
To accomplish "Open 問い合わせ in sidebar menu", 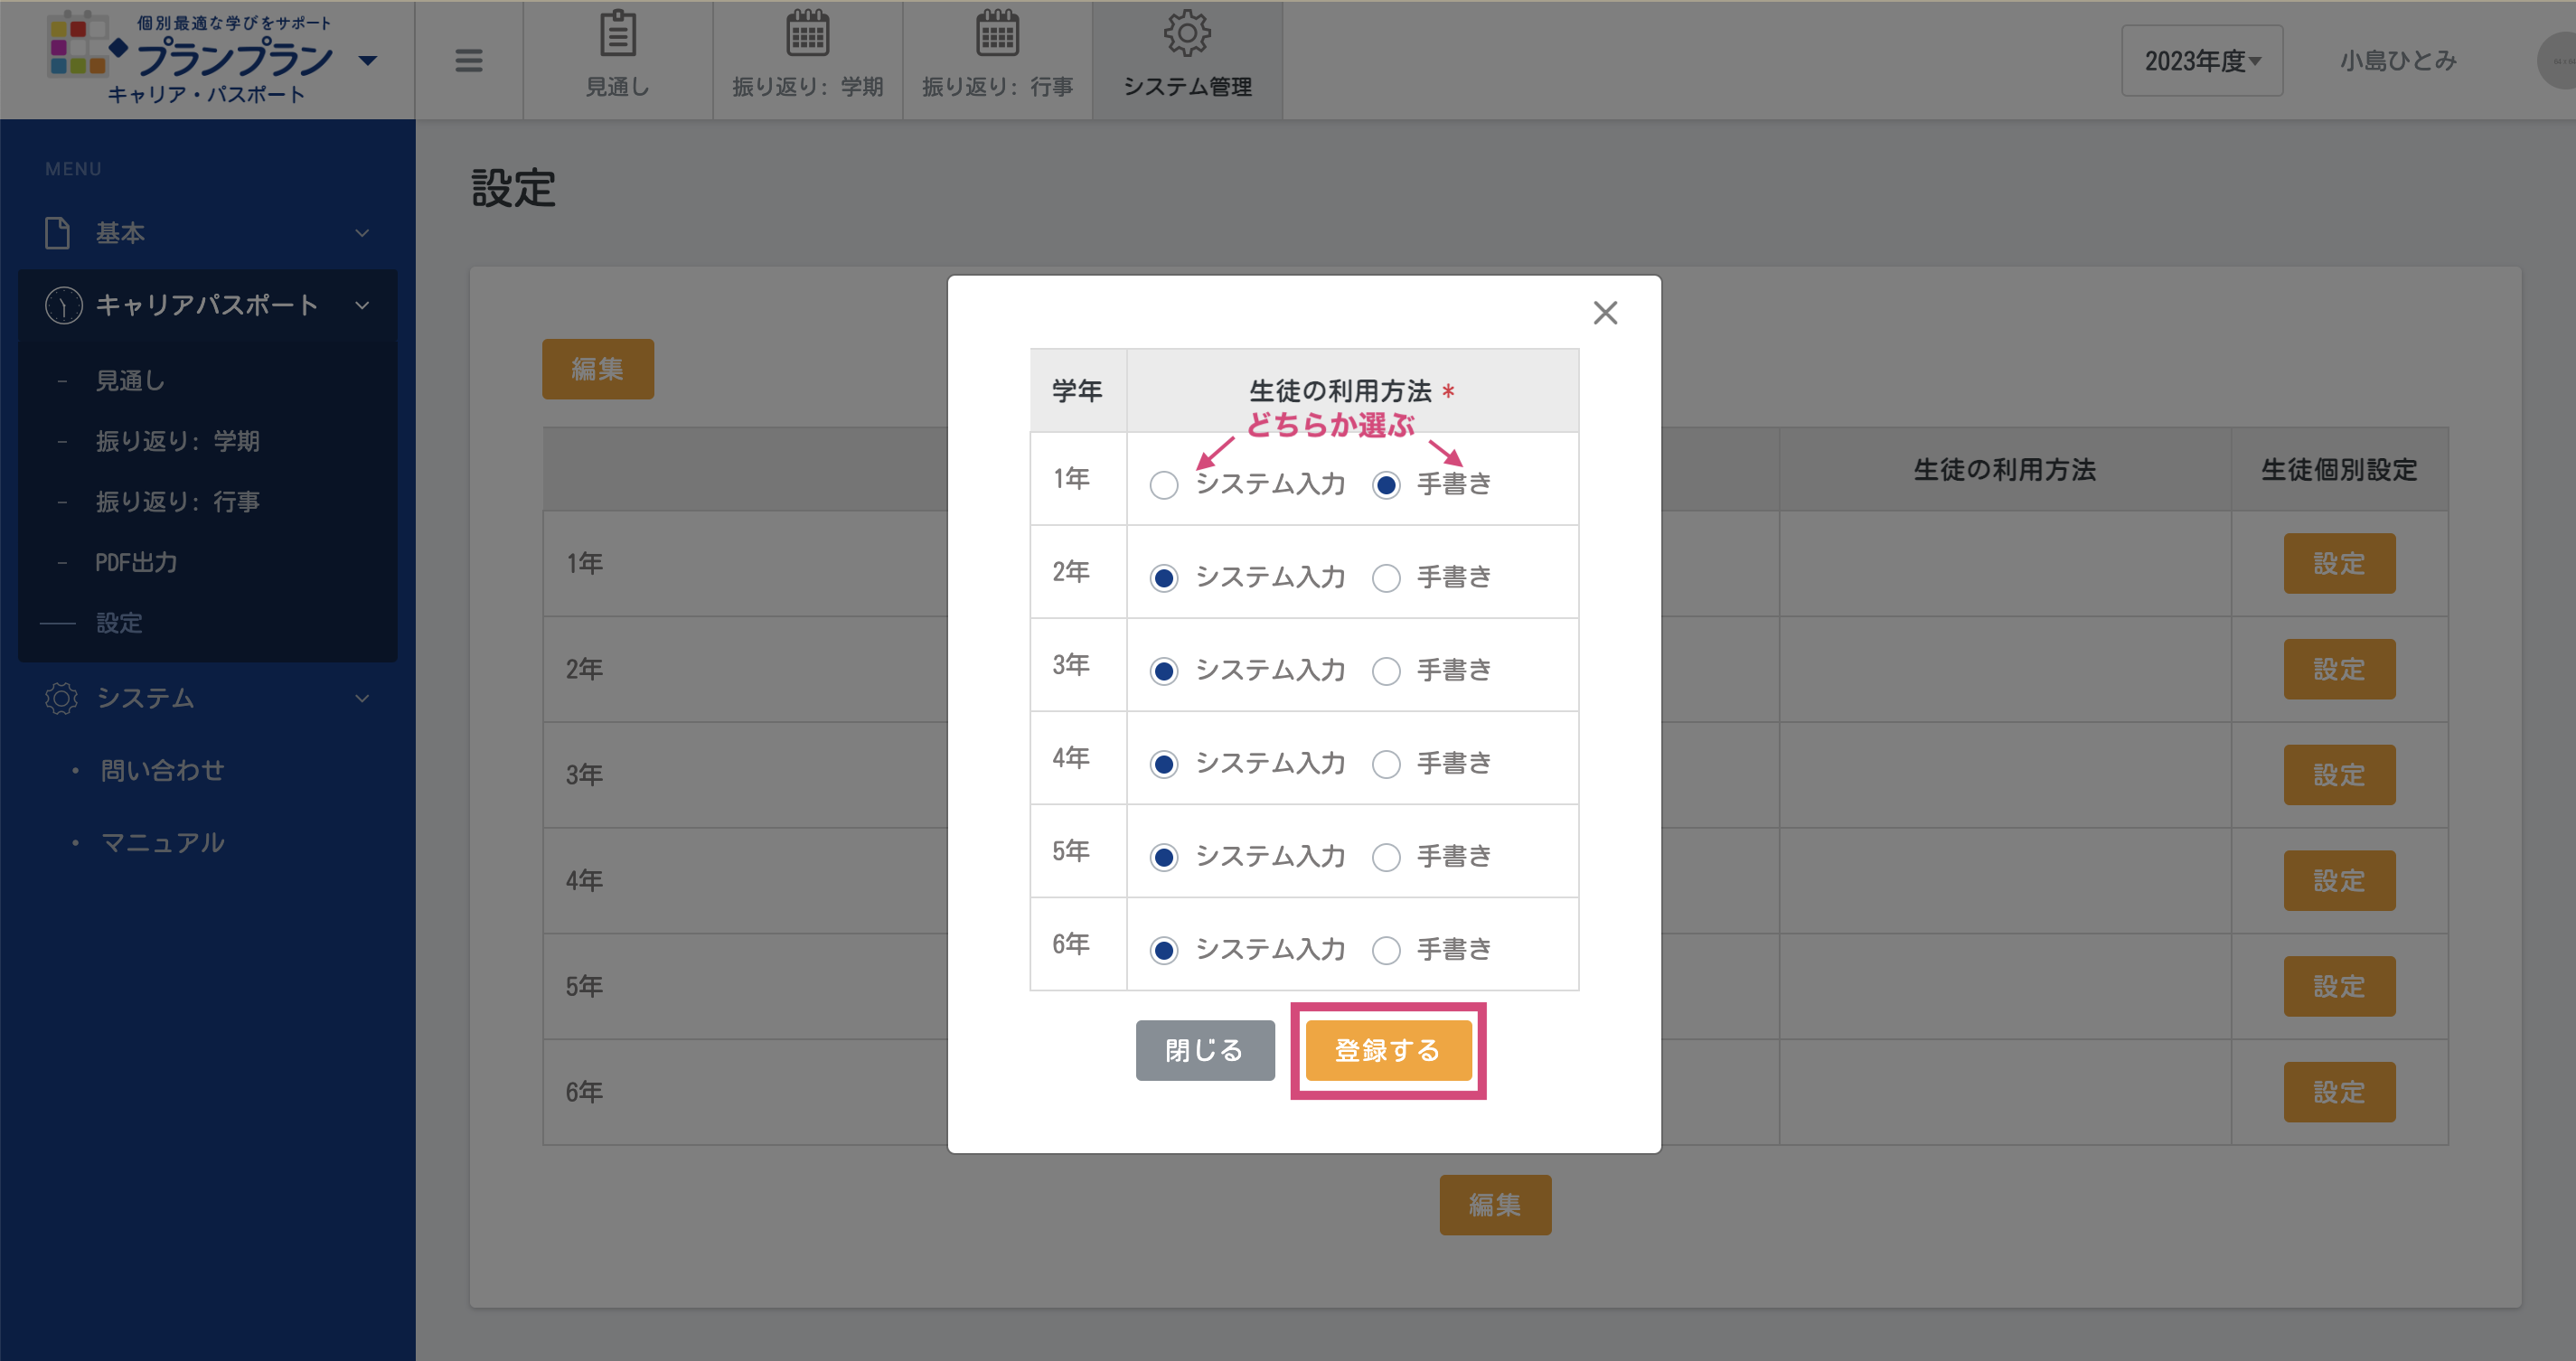I will click(x=162, y=770).
